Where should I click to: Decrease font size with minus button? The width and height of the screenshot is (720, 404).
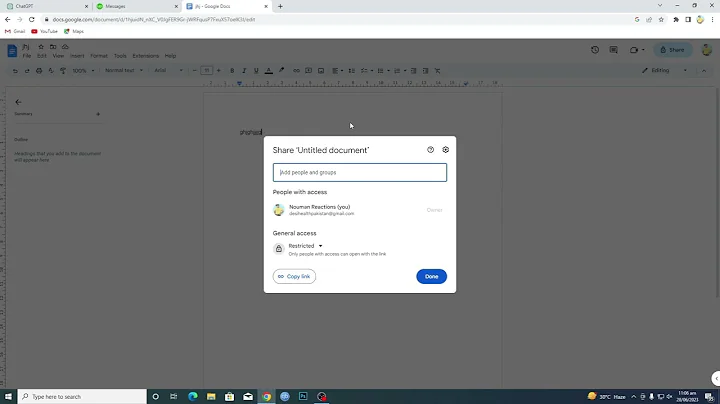[195, 71]
